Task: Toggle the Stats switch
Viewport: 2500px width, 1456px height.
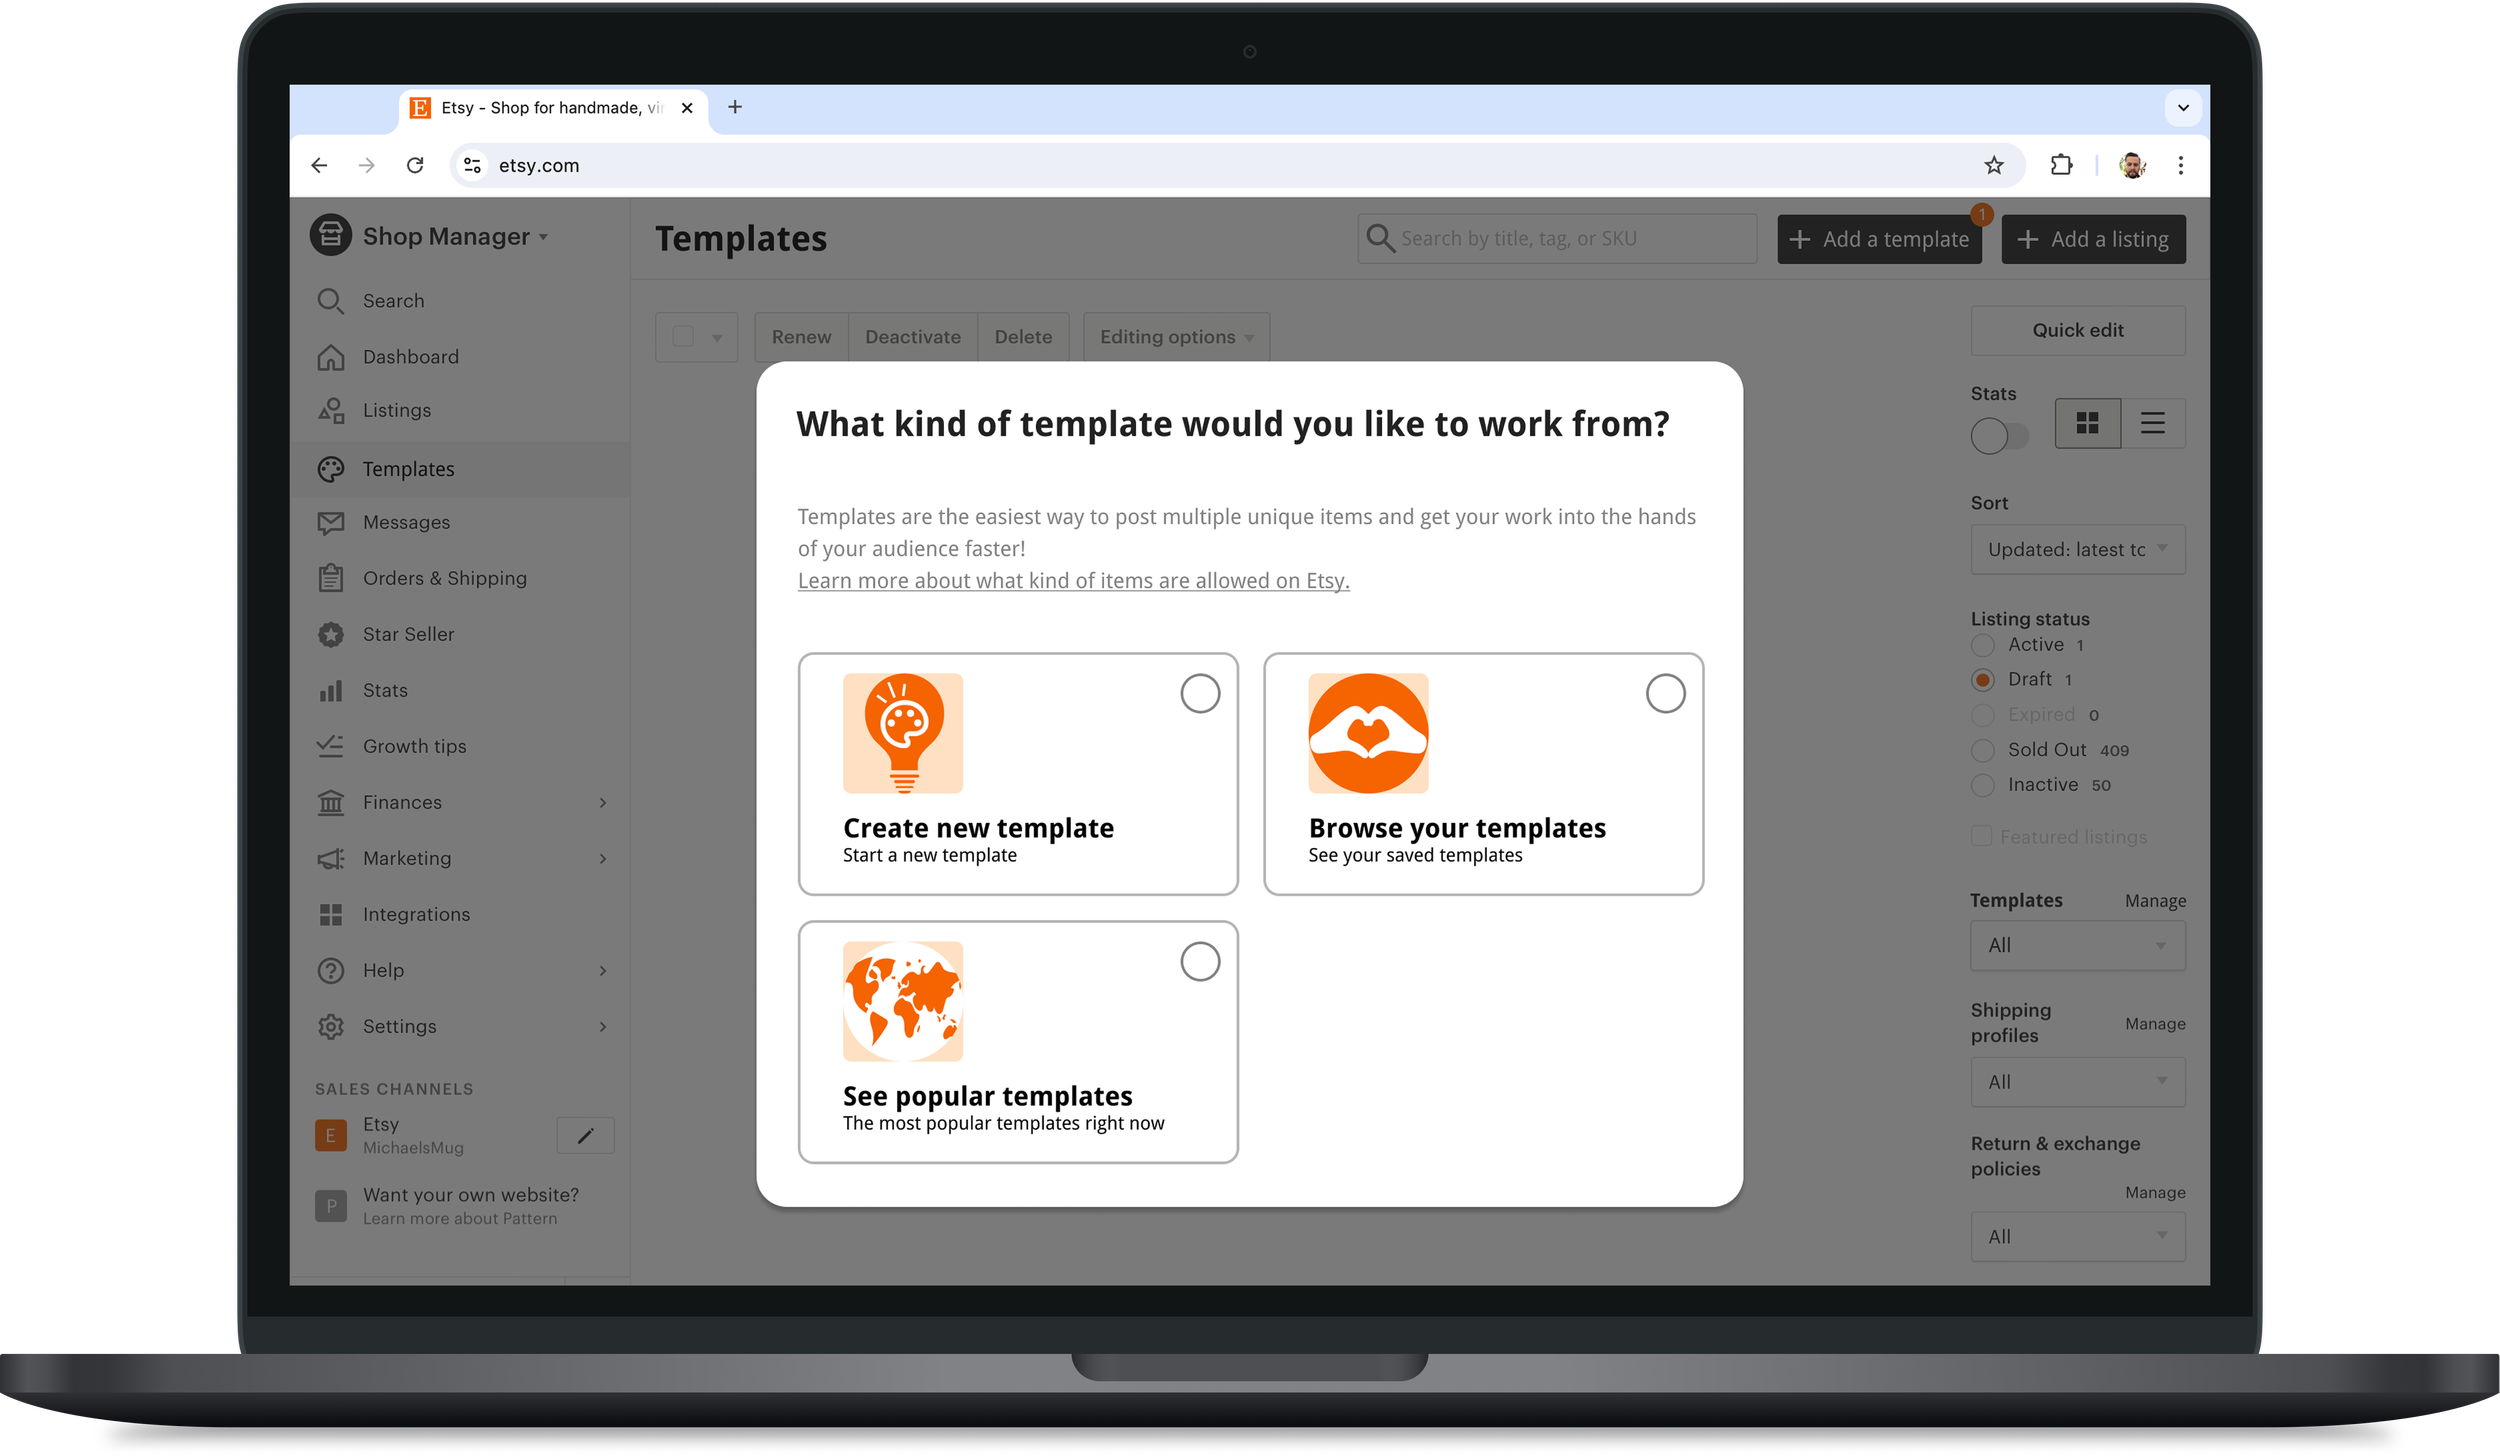Action: coord(1998,436)
